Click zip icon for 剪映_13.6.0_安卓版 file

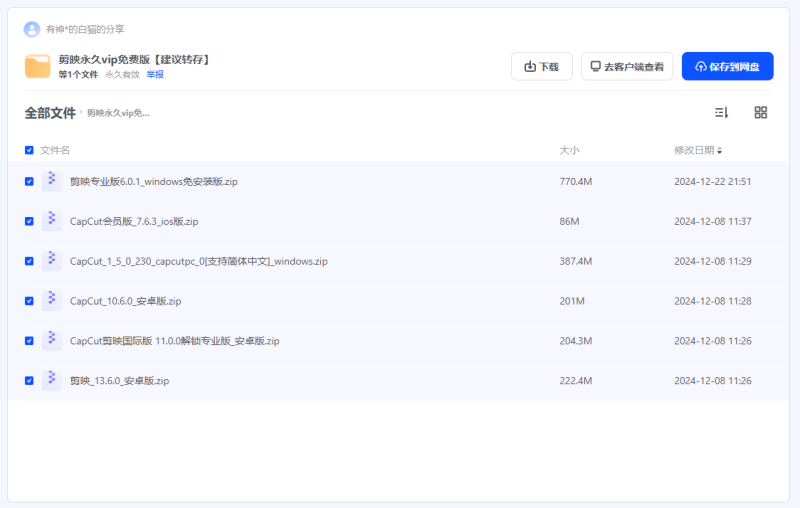51,380
